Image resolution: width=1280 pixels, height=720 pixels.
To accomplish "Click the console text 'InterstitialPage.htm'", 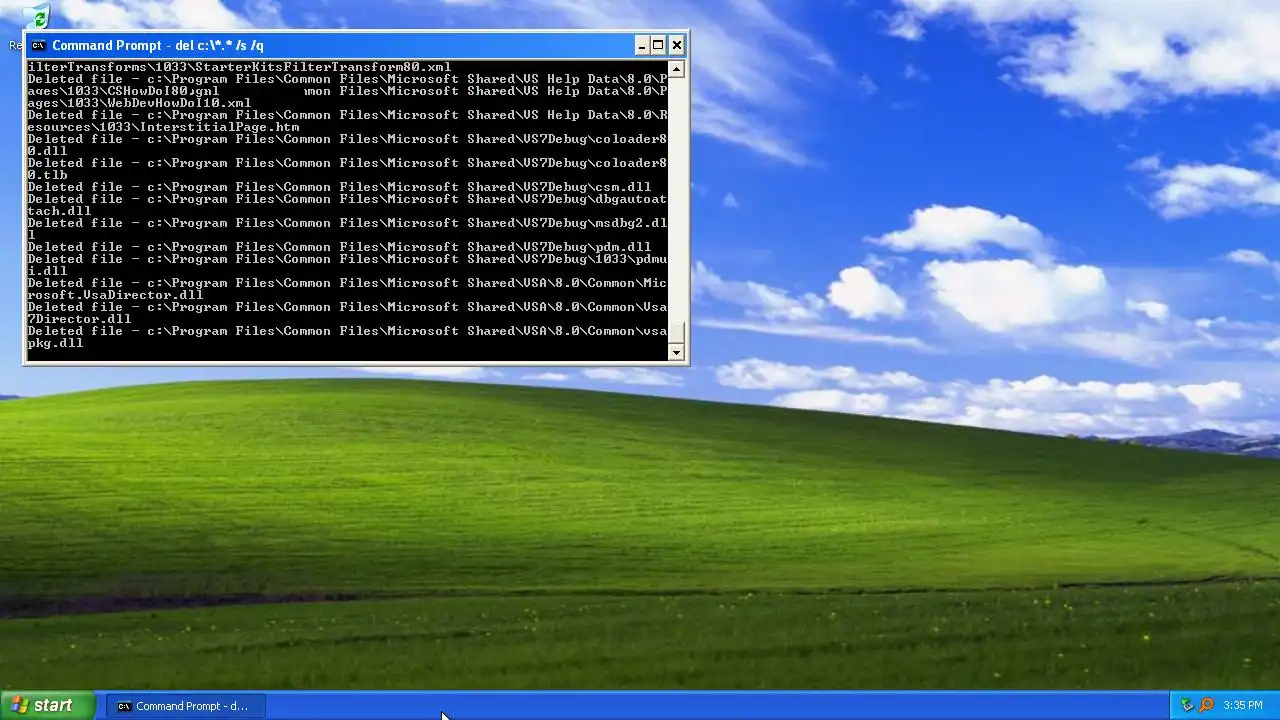I will click(219, 127).
